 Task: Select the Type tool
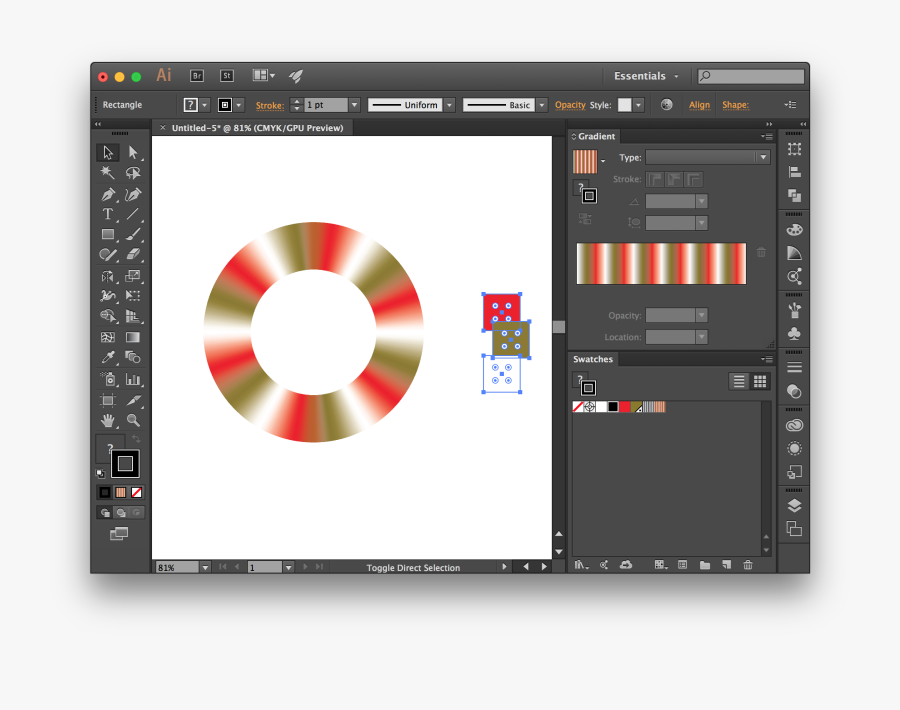107,215
